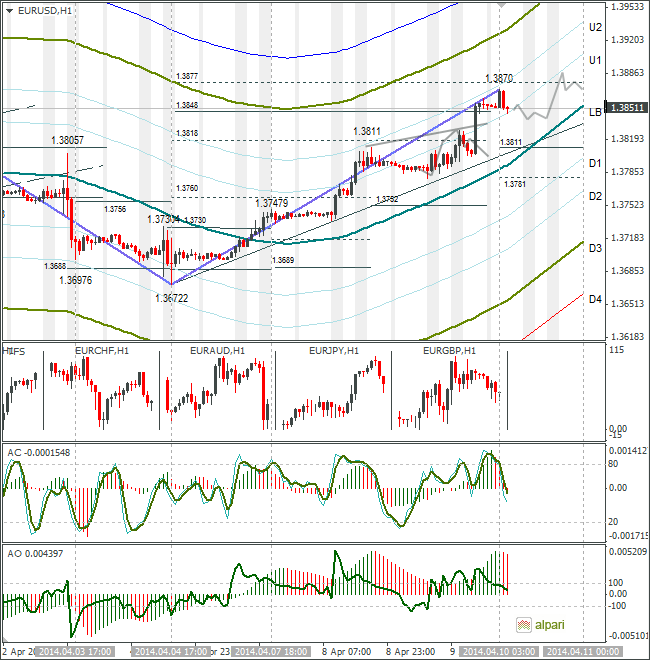This screenshot has width=650, height=660.
Task: Click the 1.37523 price axis value
Action: point(627,205)
